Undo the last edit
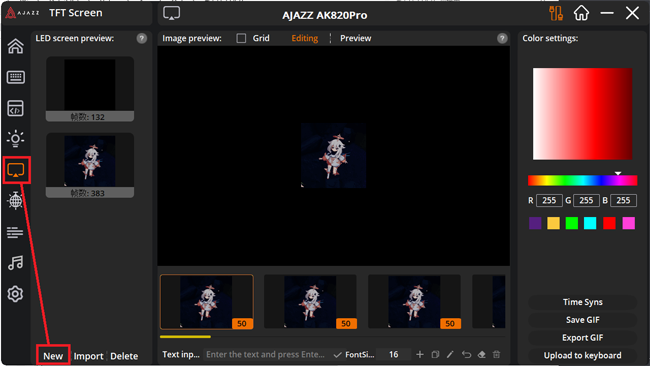Viewport: 650px width, 366px height. click(x=466, y=354)
